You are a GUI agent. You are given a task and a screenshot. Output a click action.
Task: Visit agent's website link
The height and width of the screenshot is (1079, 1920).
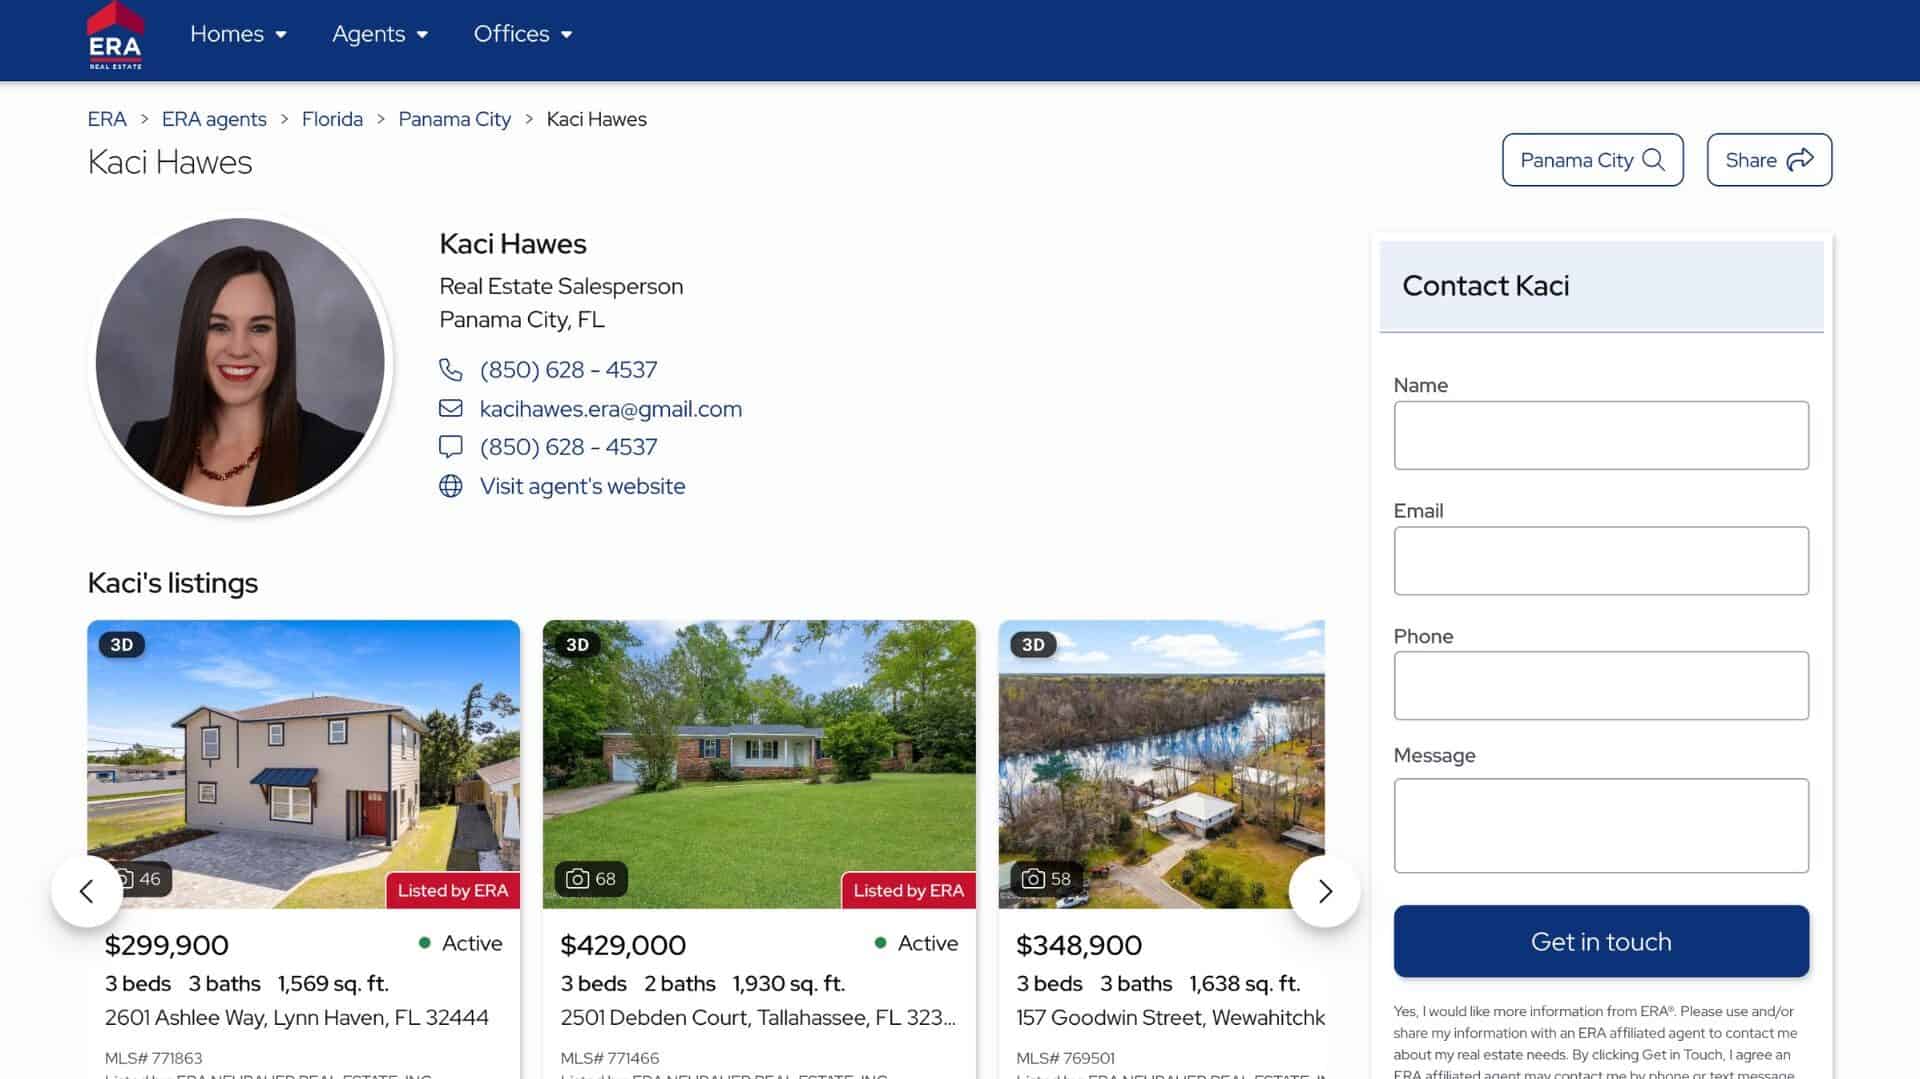[582, 486]
